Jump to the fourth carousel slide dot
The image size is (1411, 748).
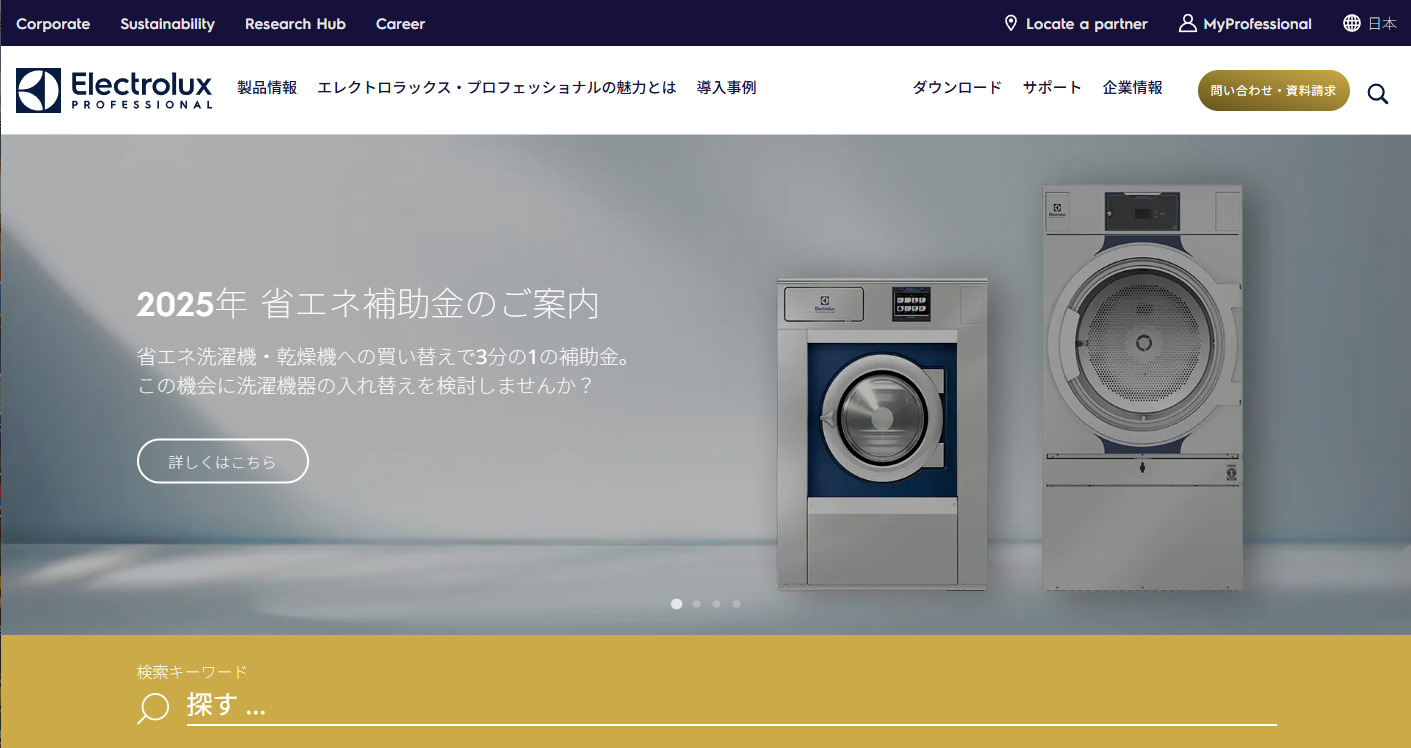(x=737, y=604)
